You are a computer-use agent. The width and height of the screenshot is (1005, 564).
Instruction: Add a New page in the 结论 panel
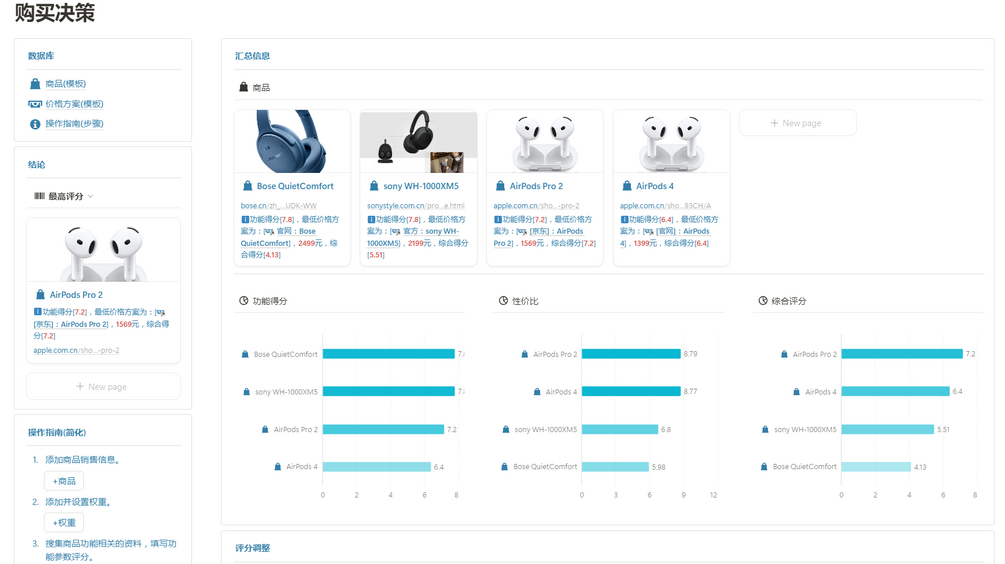(x=103, y=386)
